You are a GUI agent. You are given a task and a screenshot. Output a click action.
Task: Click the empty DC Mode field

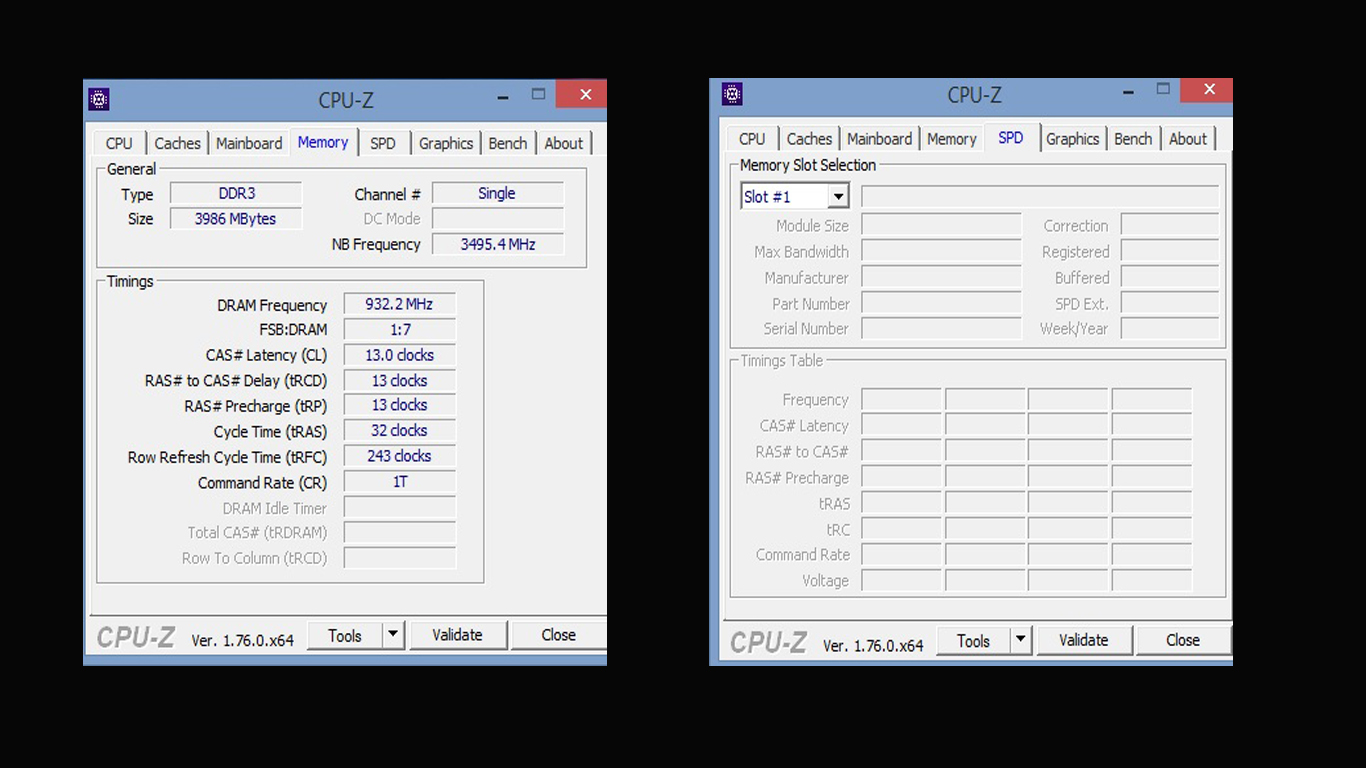498,219
